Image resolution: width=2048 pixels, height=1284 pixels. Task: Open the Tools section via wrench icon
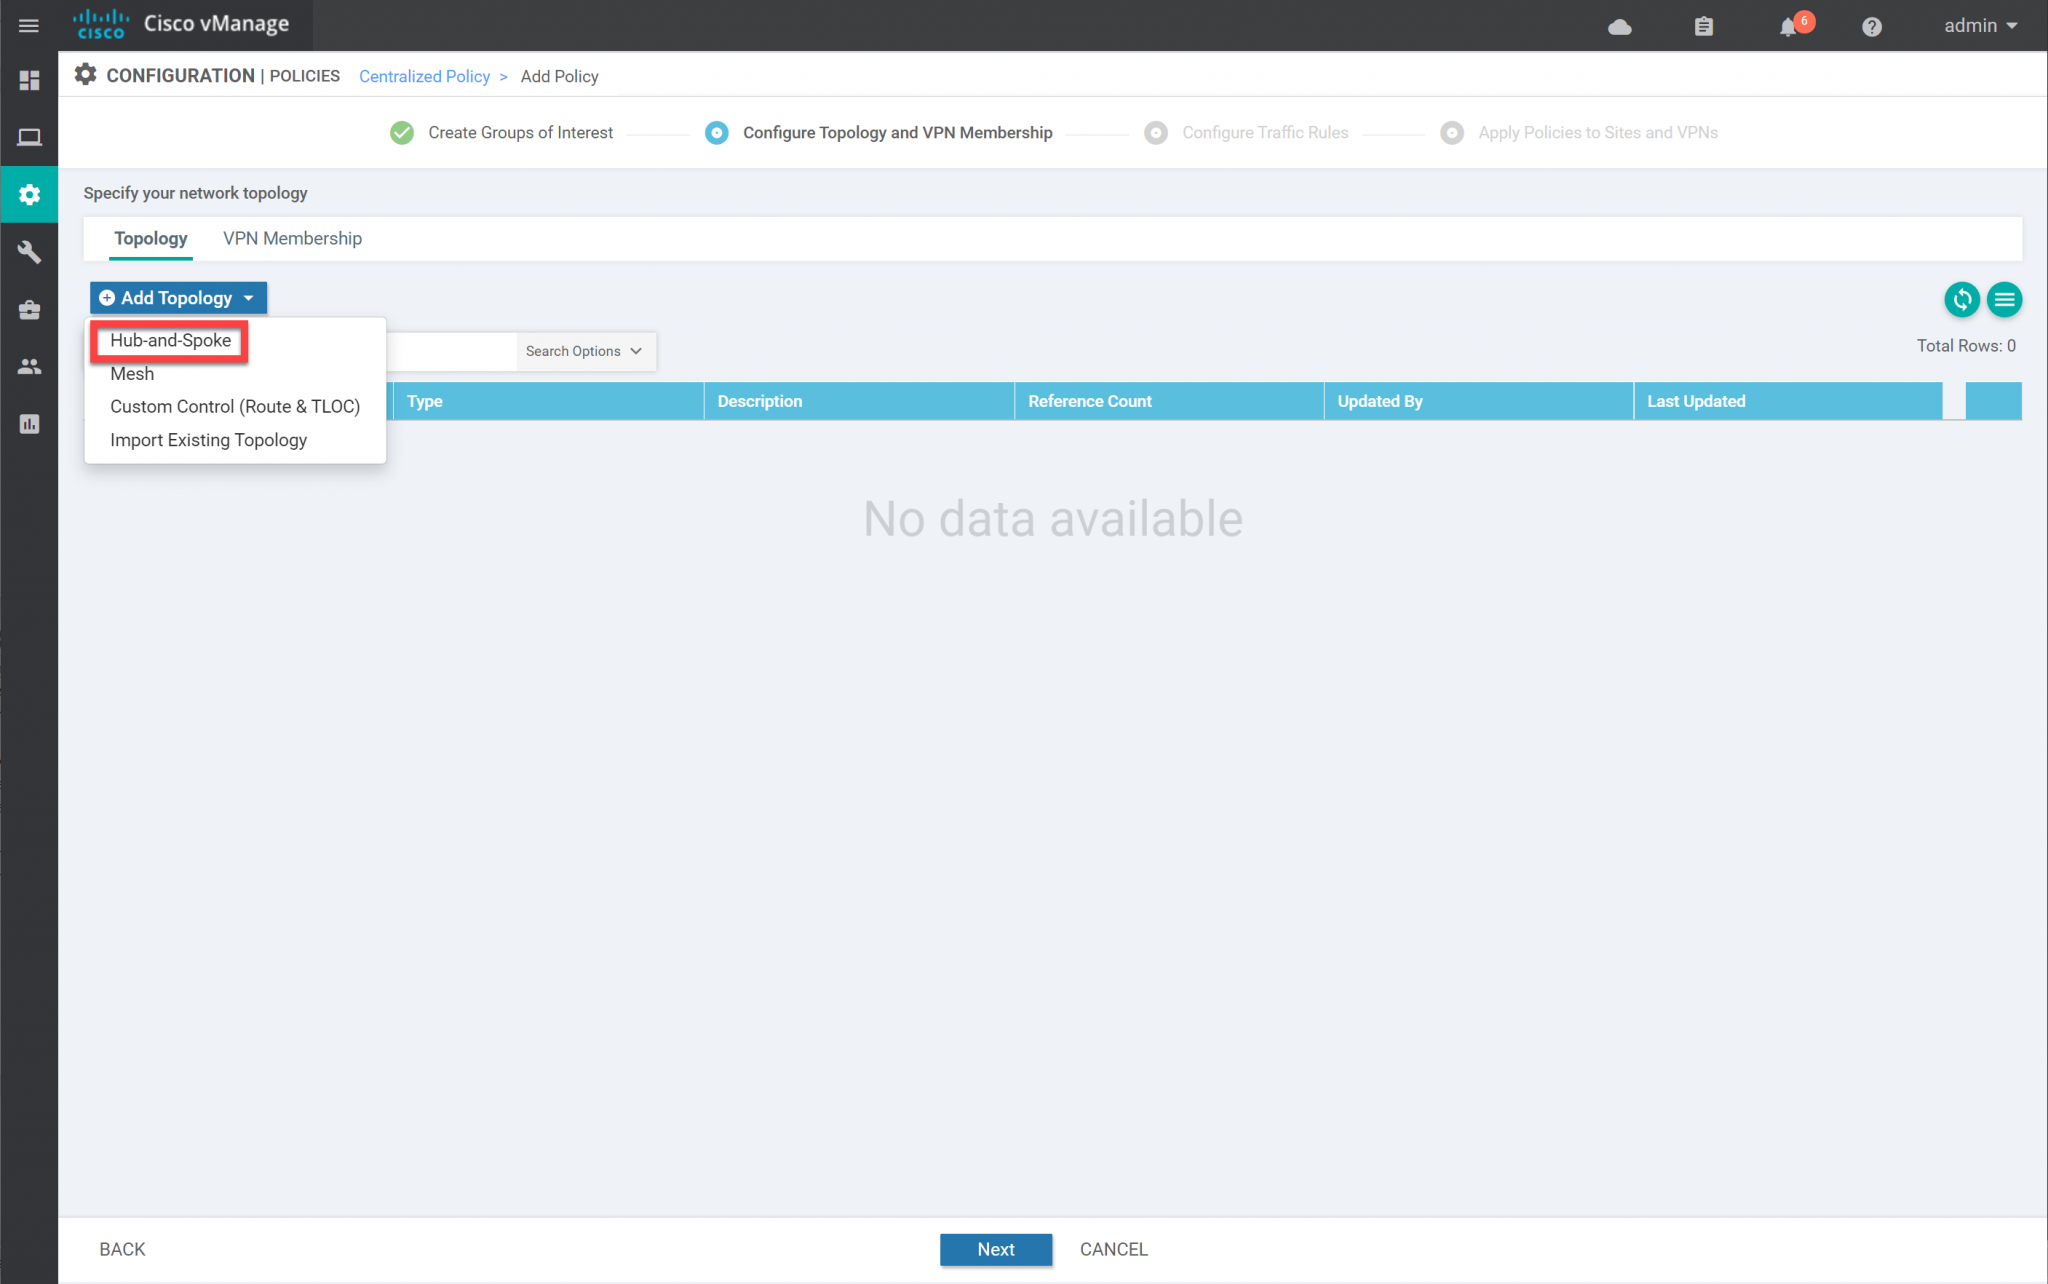point(29,251)
